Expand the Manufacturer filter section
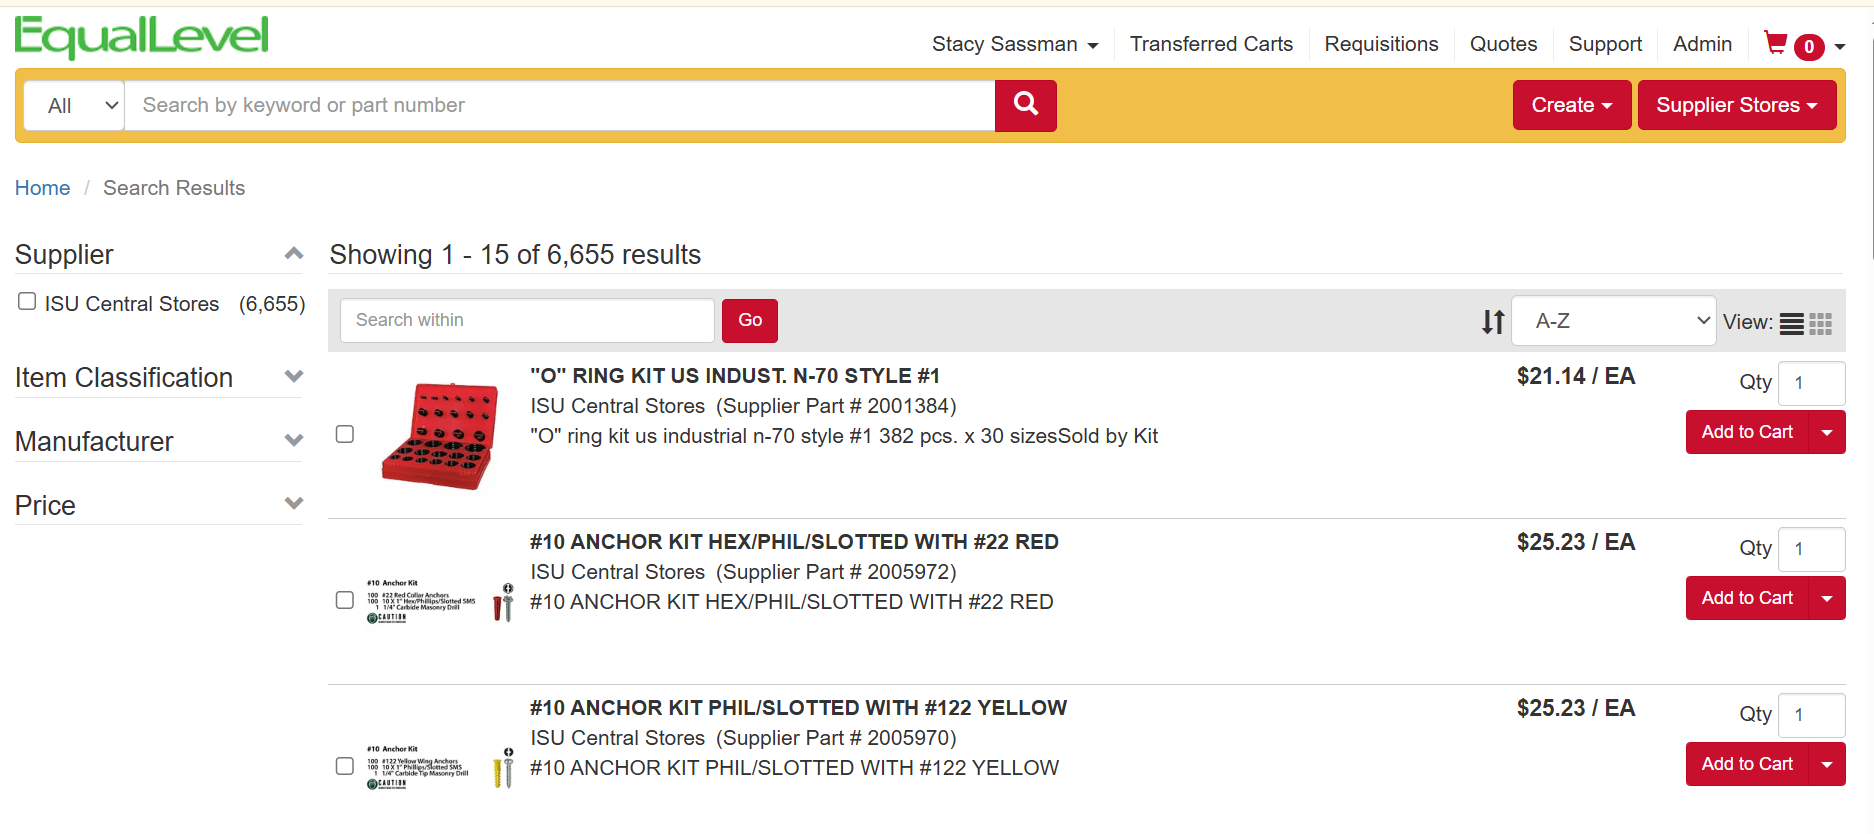The height and width of the screenshot is (834, 1874). tap(293, 440)
